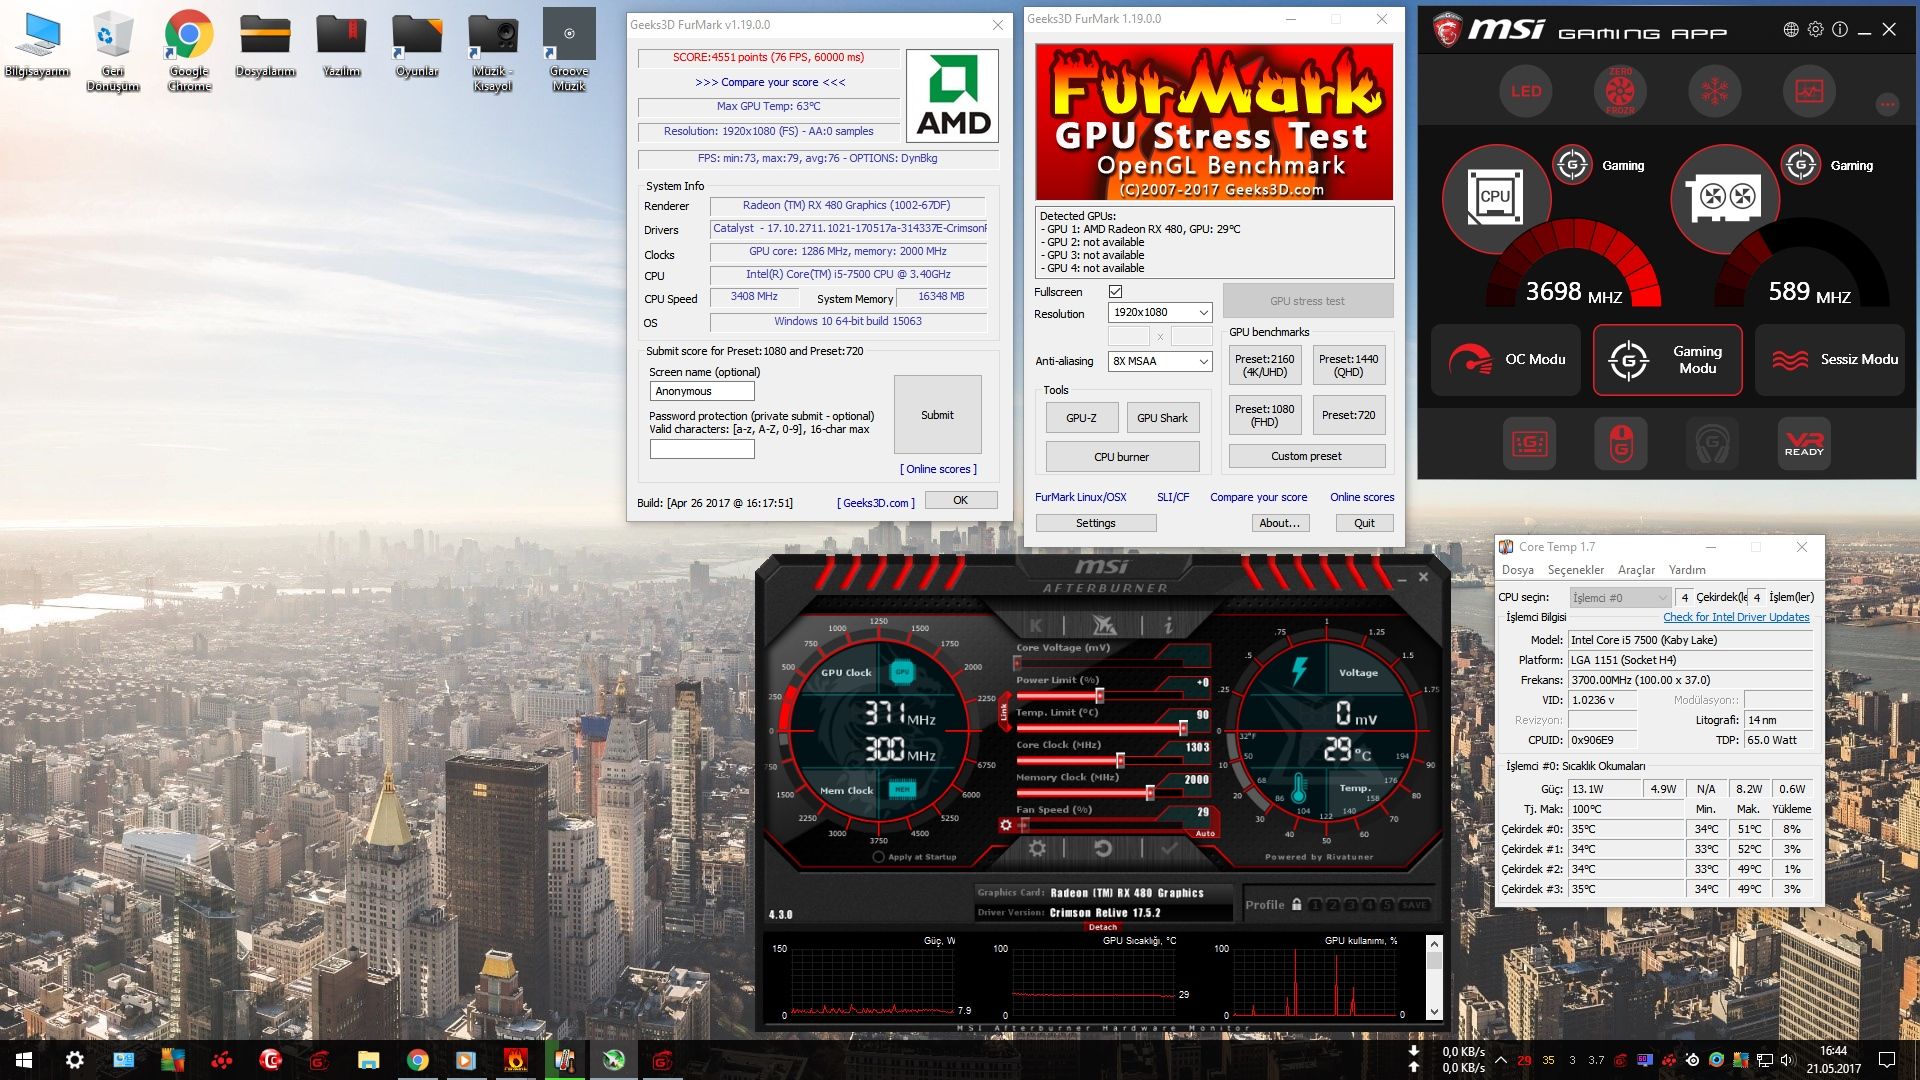This screenshot has width=1920, height=1080.
Task: Toggle Apply at Startup in Afterburner
Action: point(879,857)
